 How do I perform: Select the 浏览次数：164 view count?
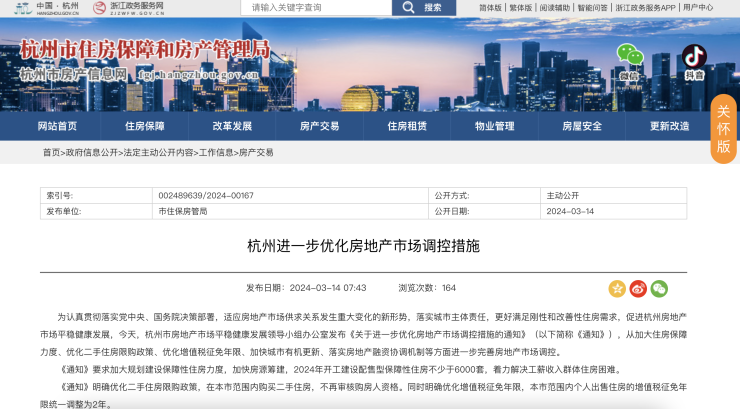pos(427,288)
